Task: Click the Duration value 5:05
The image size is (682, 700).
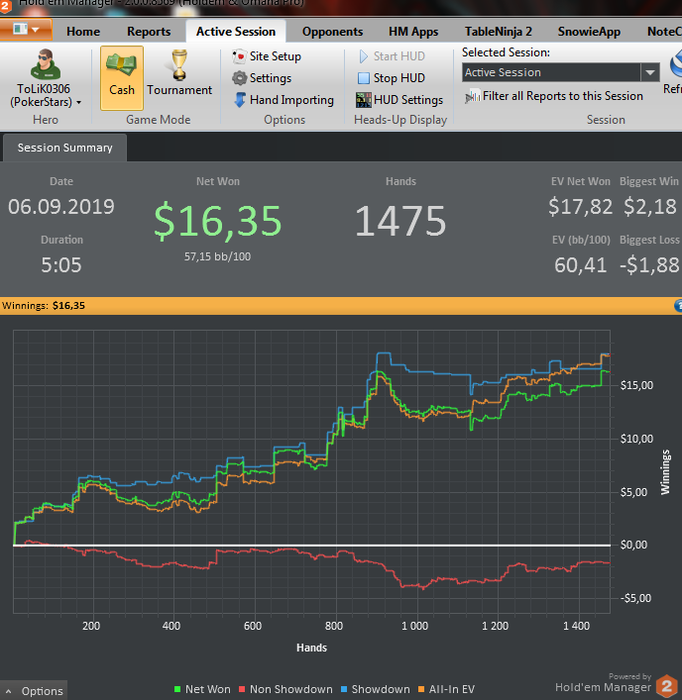Action: point(61,265)
